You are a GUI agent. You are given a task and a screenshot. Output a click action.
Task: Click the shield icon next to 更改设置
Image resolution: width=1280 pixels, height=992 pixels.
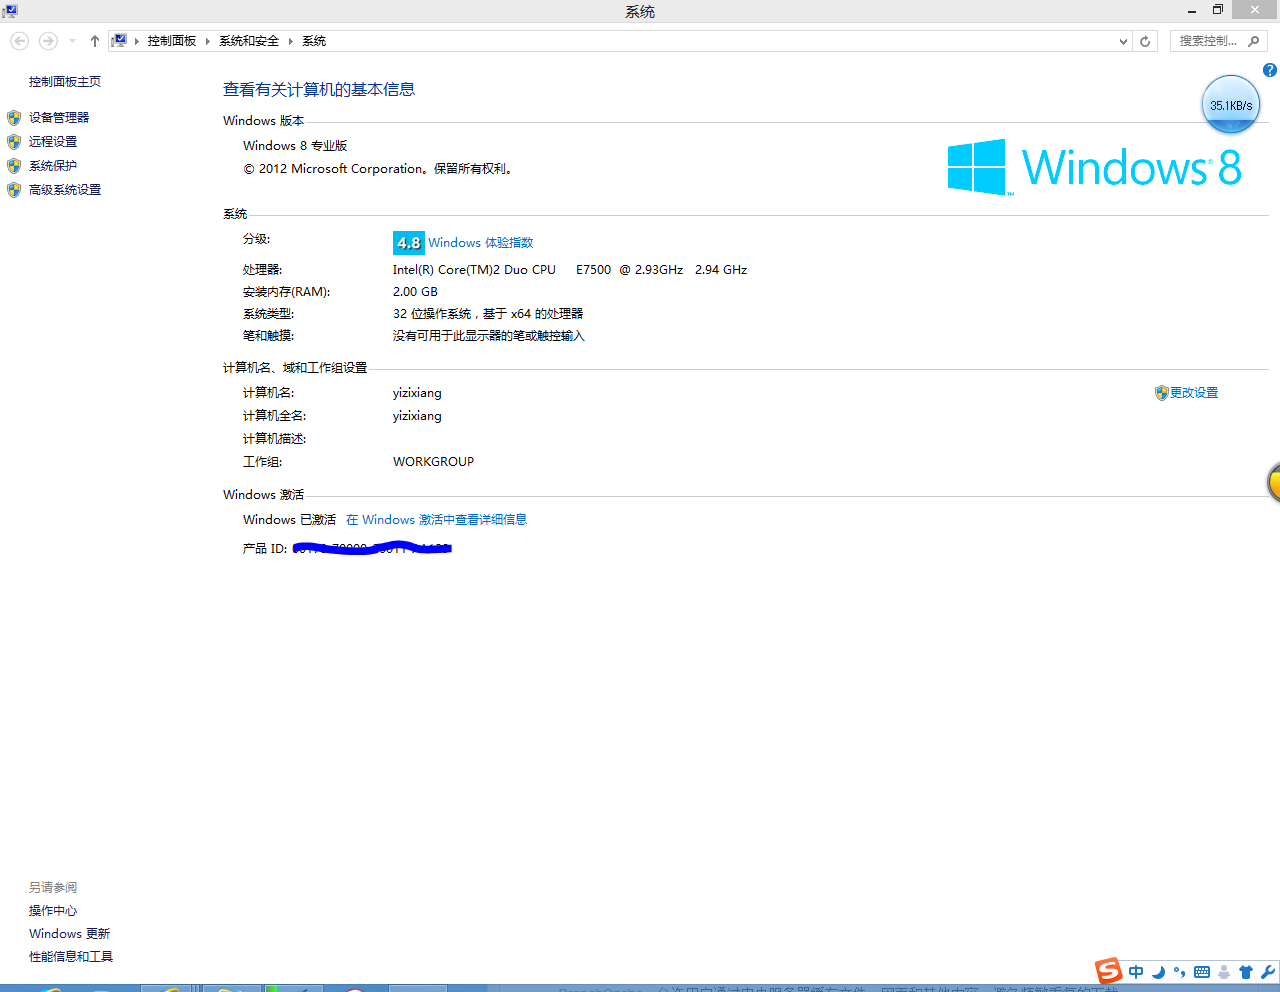coord(1161,393)
